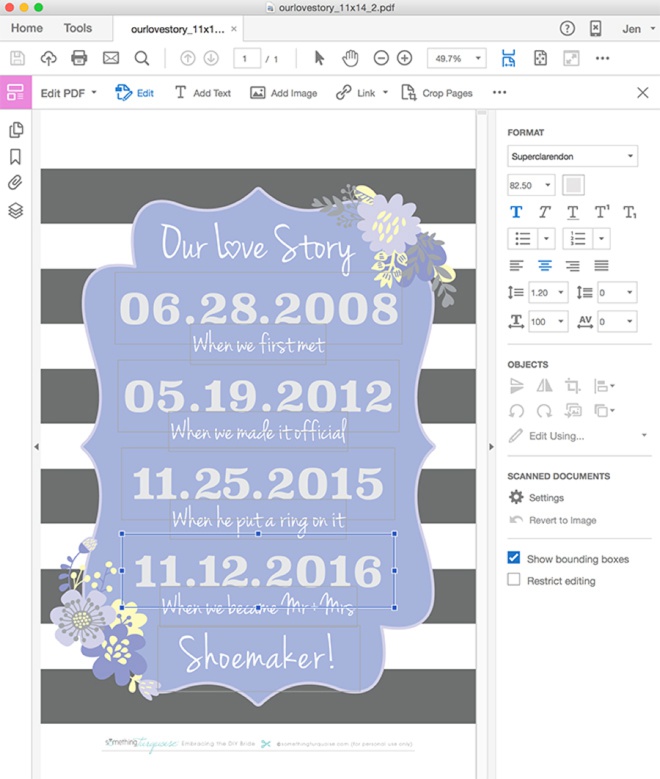The width and height of the screenshot is (660, 779).
Task: Flip object vertically in Objects section
Action: [516, 386]
